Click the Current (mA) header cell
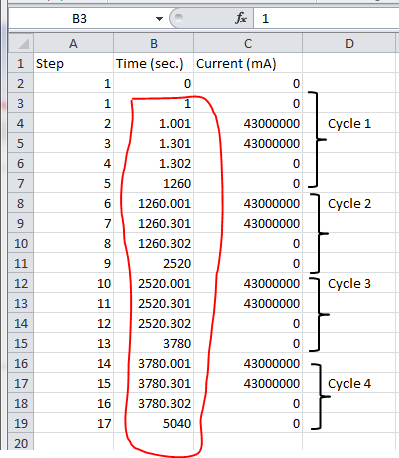The height and width of the screenshot is (458, 399). pos(248,63)
